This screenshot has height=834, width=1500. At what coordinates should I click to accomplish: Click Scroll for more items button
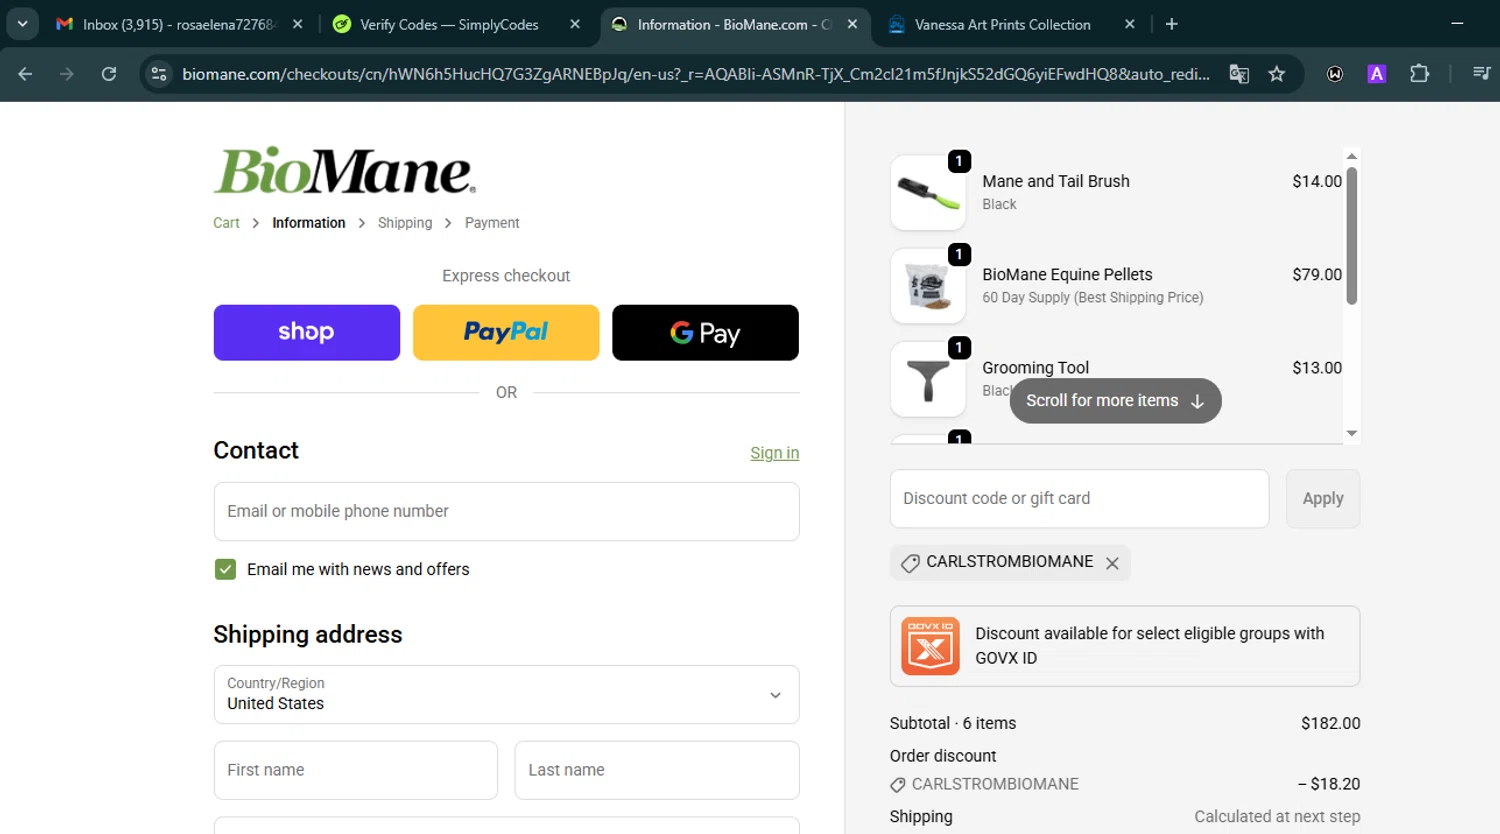(x=1115, y=401)
